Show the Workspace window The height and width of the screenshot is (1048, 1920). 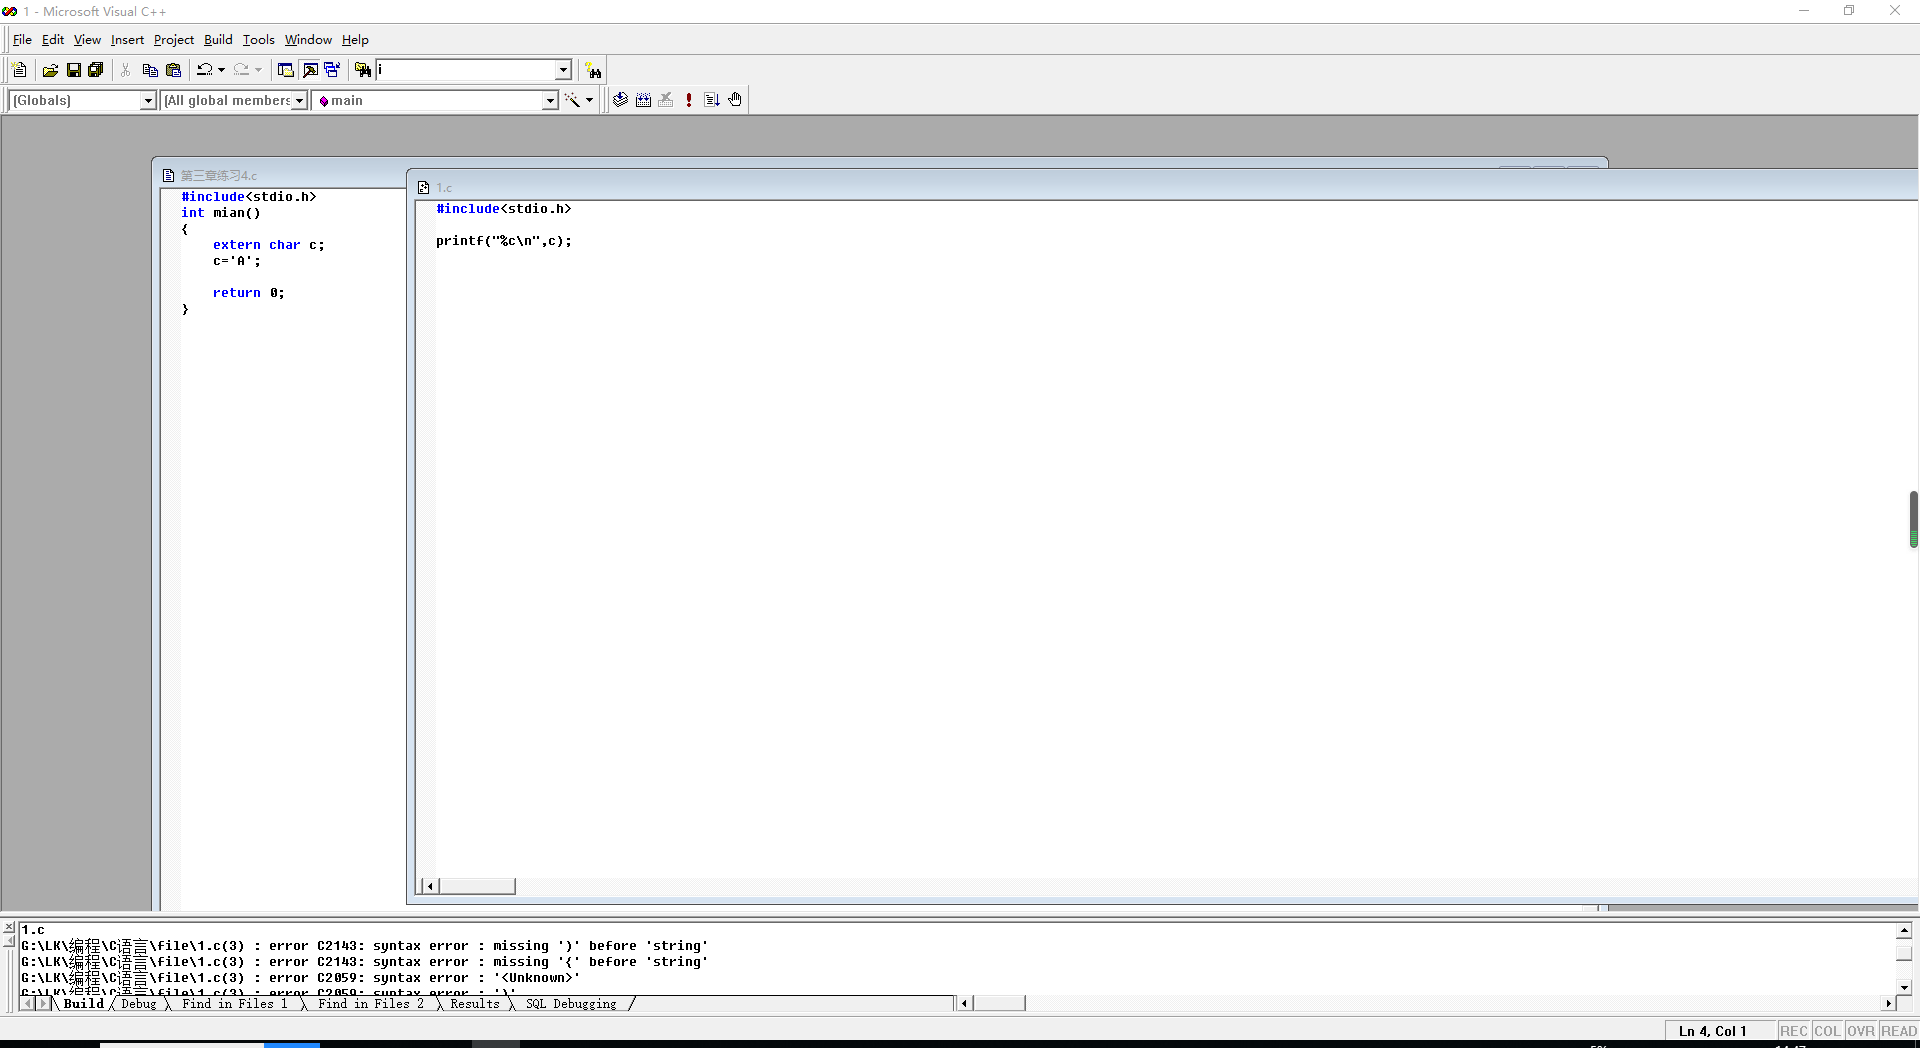pos(286,70)
